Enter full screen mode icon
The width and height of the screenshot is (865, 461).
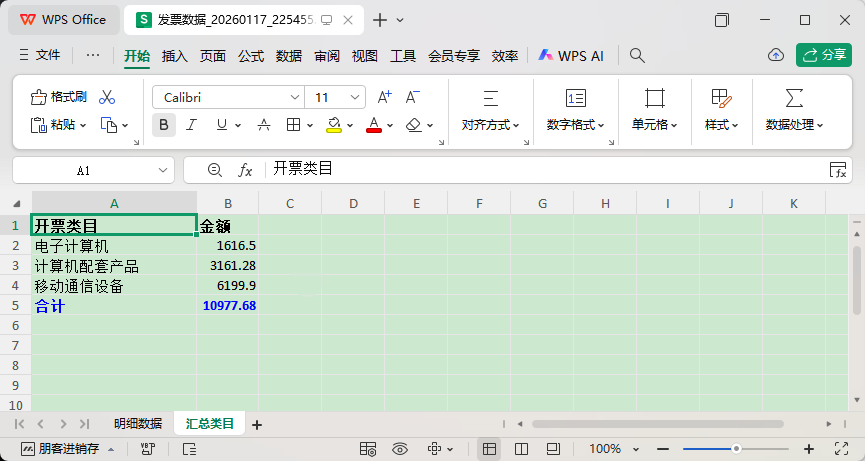(x=841, y=449)
